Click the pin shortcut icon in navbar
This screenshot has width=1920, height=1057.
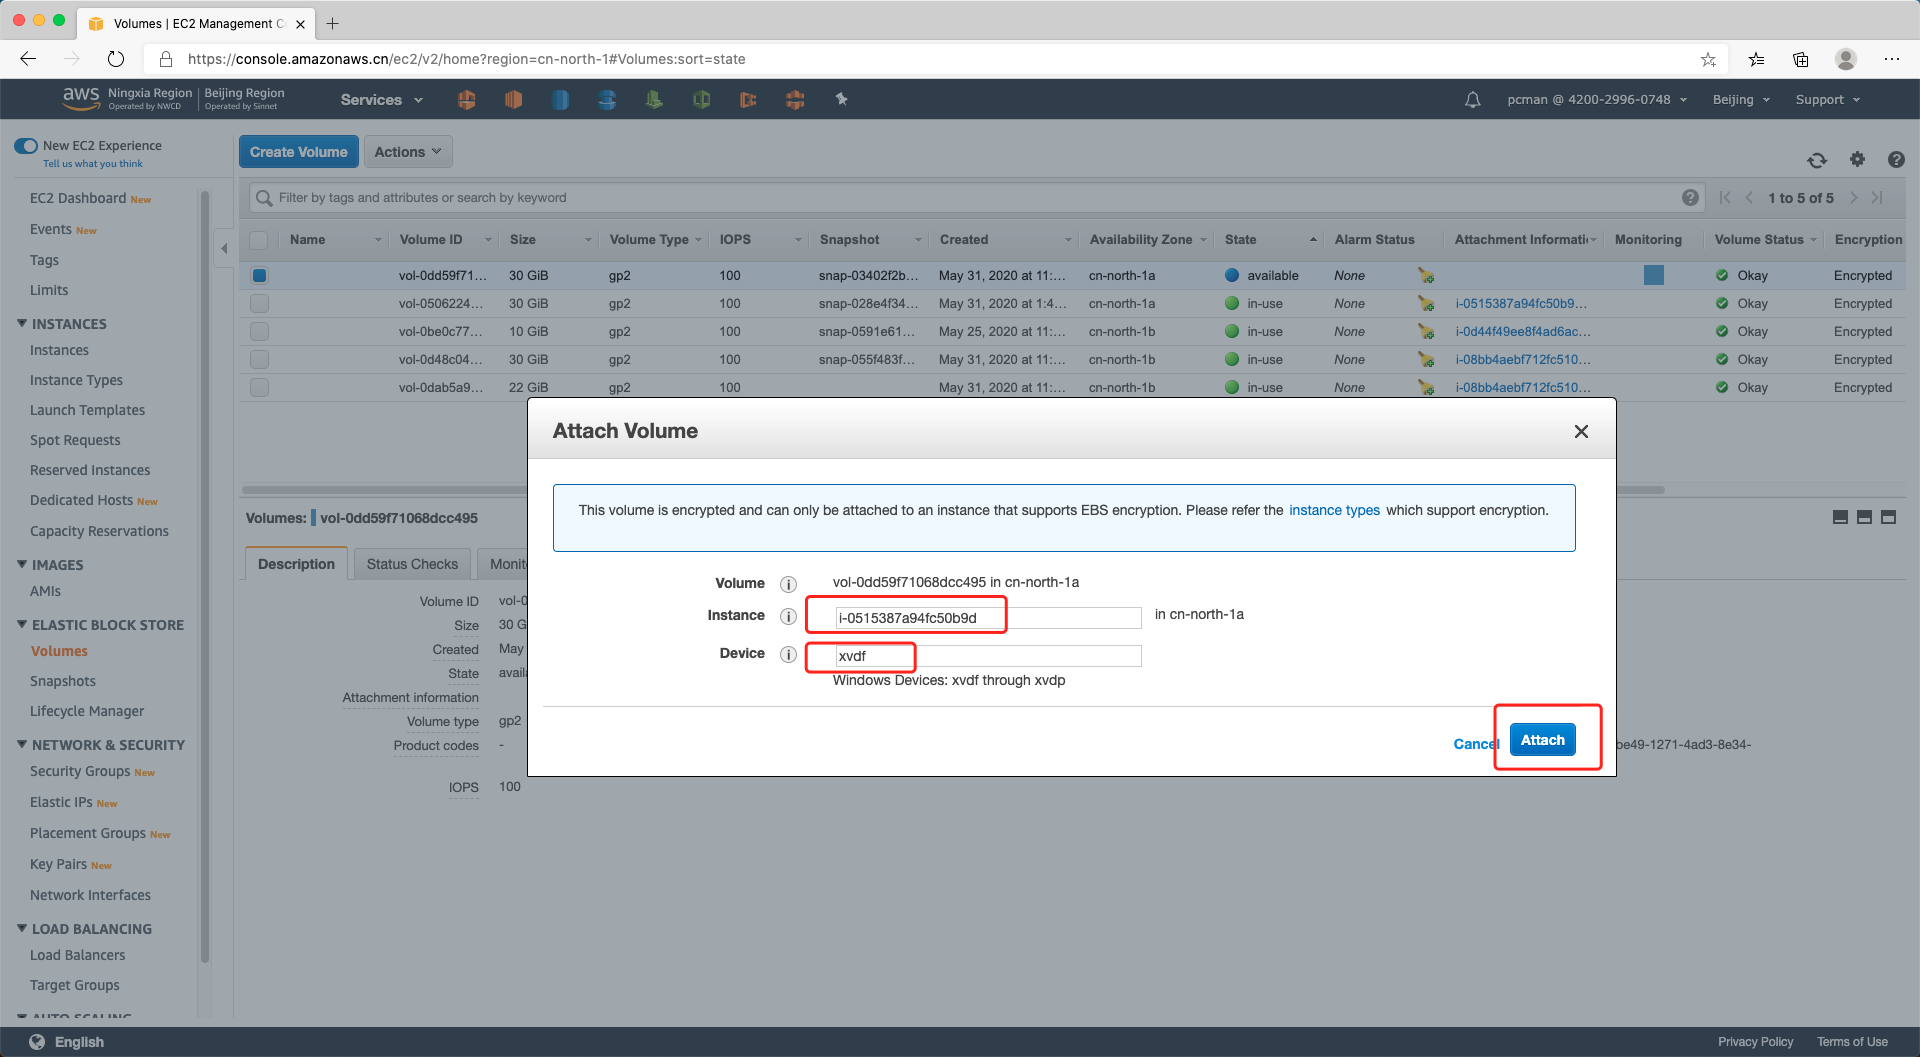point(841,99)
